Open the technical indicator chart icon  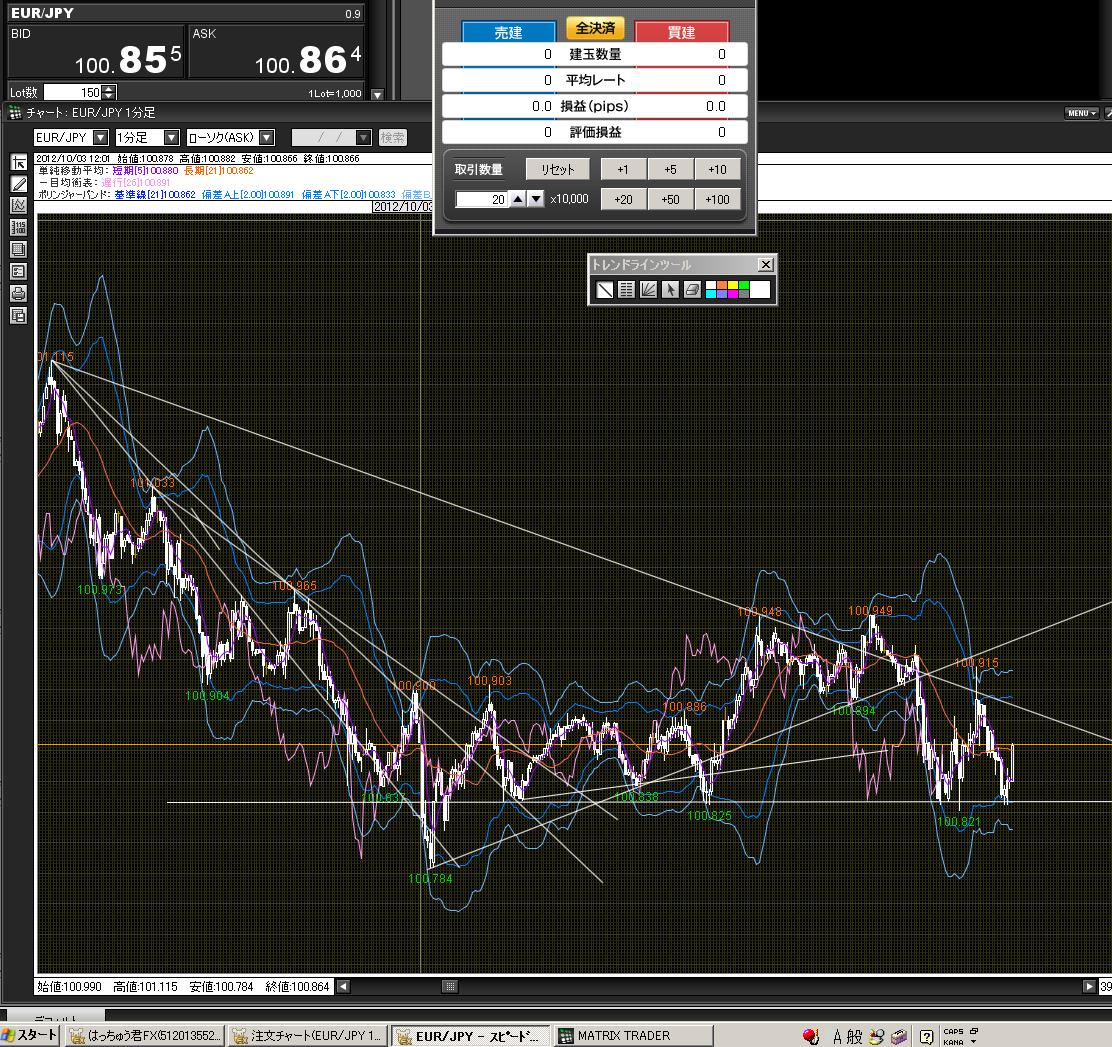point(18,205)
